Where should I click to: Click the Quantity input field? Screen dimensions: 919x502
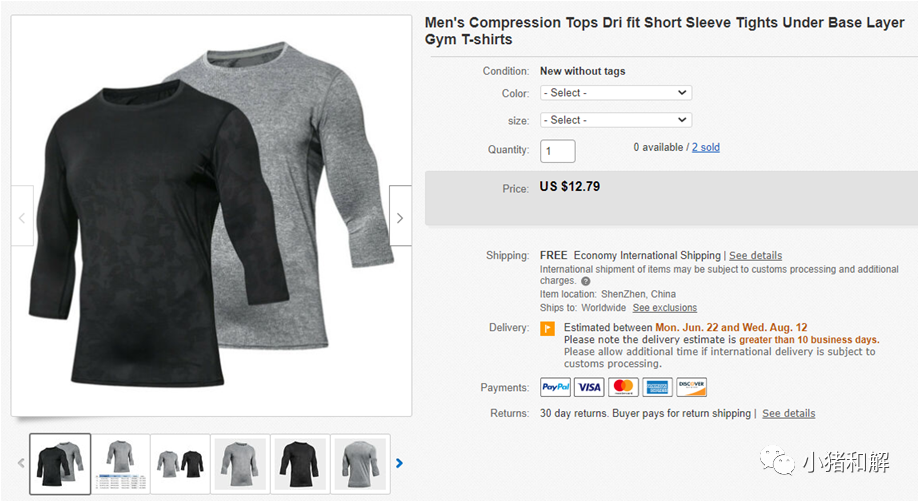pos(558,151)
